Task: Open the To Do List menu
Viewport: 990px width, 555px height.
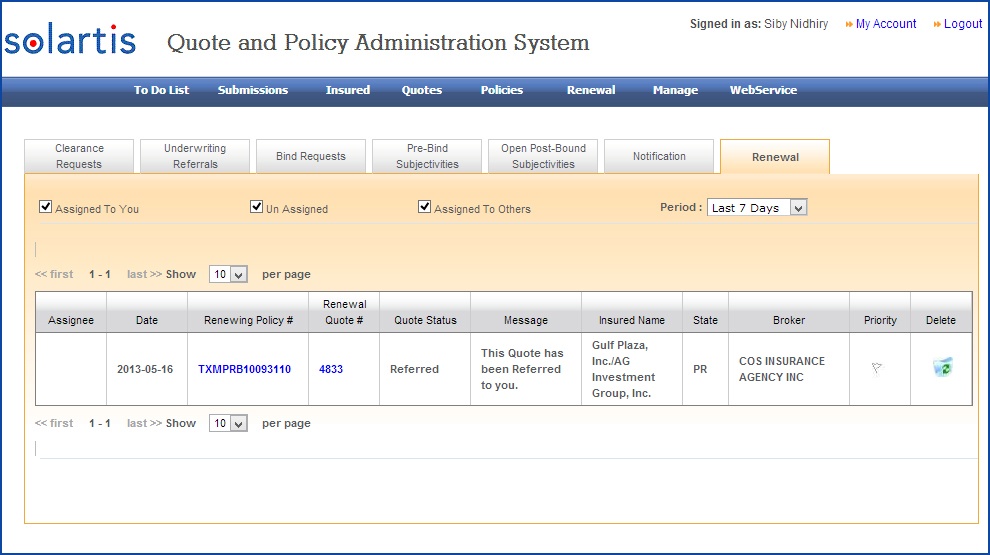Action: click(161, 90)
